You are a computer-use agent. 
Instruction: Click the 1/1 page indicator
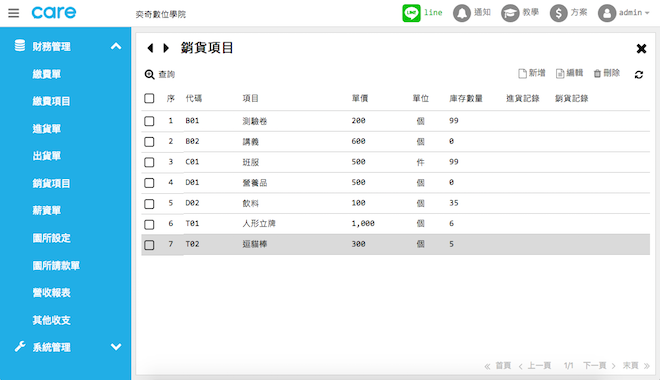click(568, 366)
